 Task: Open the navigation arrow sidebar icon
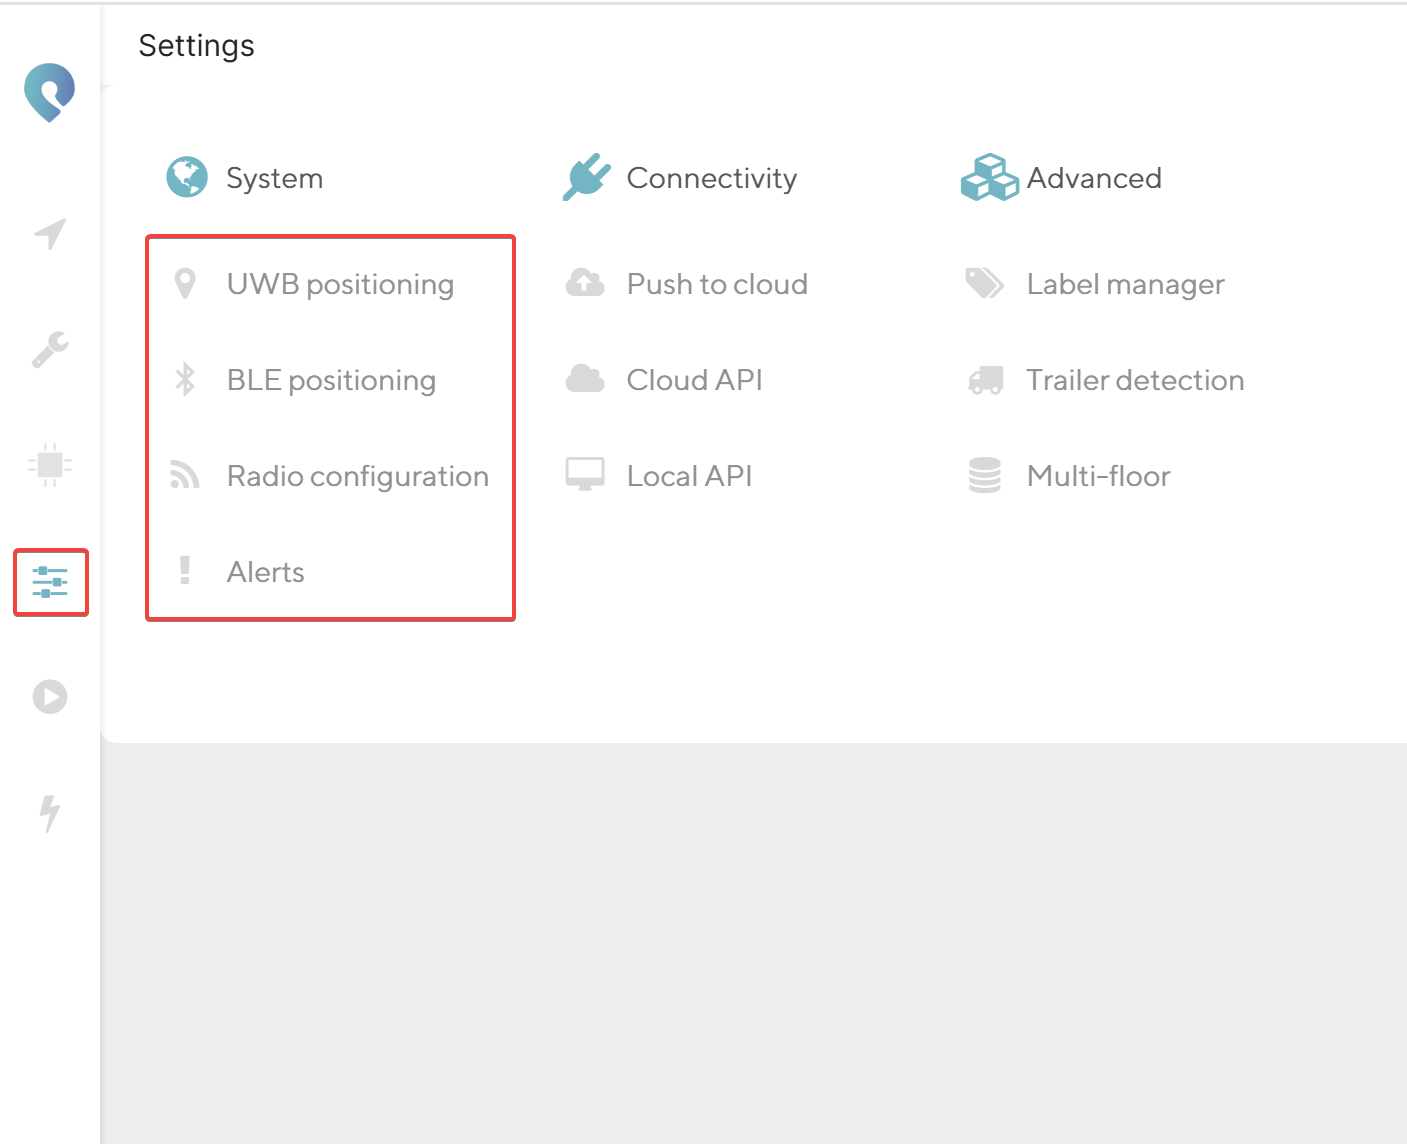pos(50,234)
